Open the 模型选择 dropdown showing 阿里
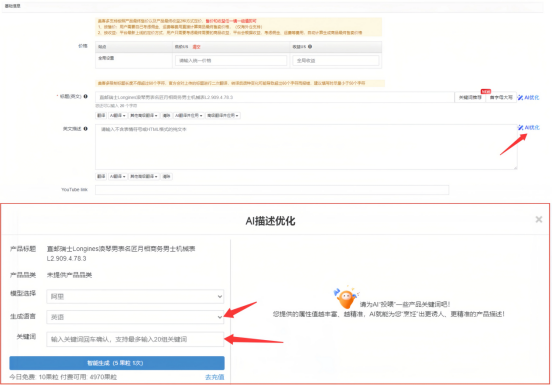This screenshot has height=385, width=552. point(135,297)
